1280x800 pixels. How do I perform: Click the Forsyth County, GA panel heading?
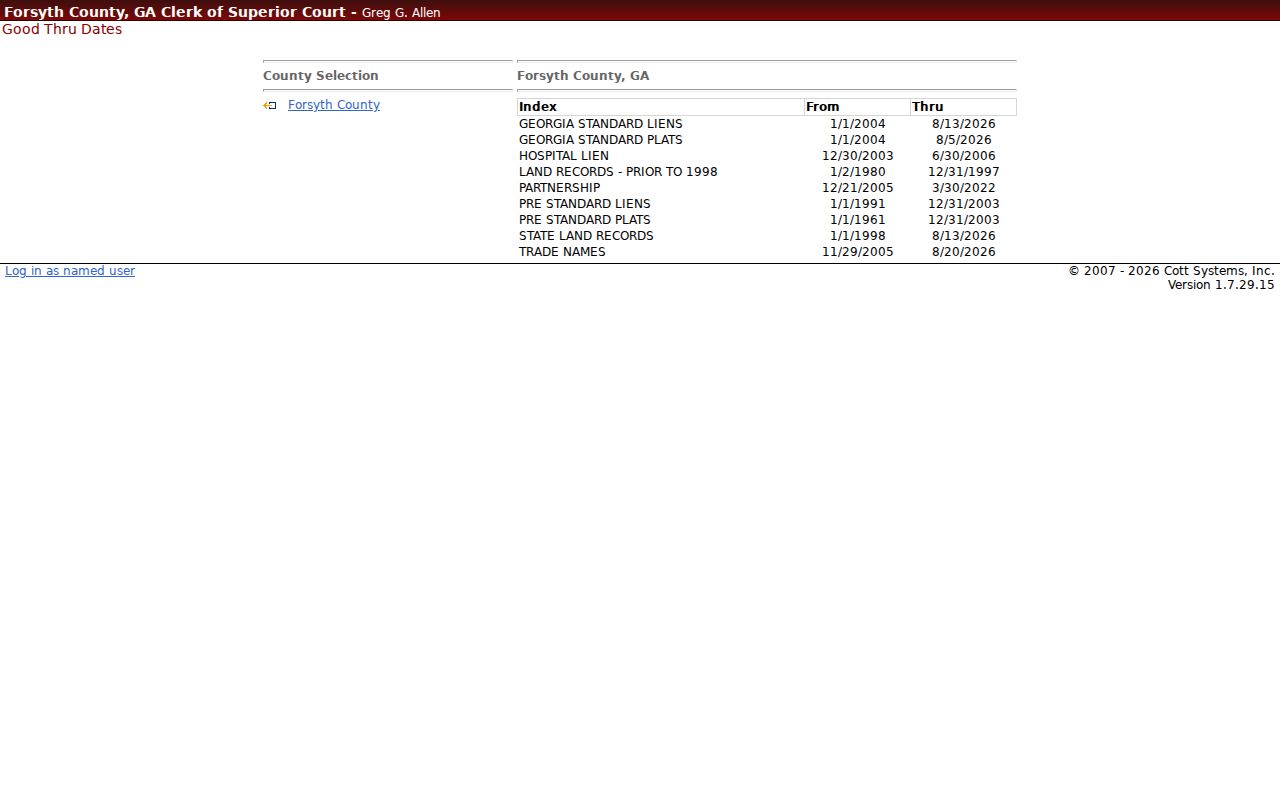[583, 76]
